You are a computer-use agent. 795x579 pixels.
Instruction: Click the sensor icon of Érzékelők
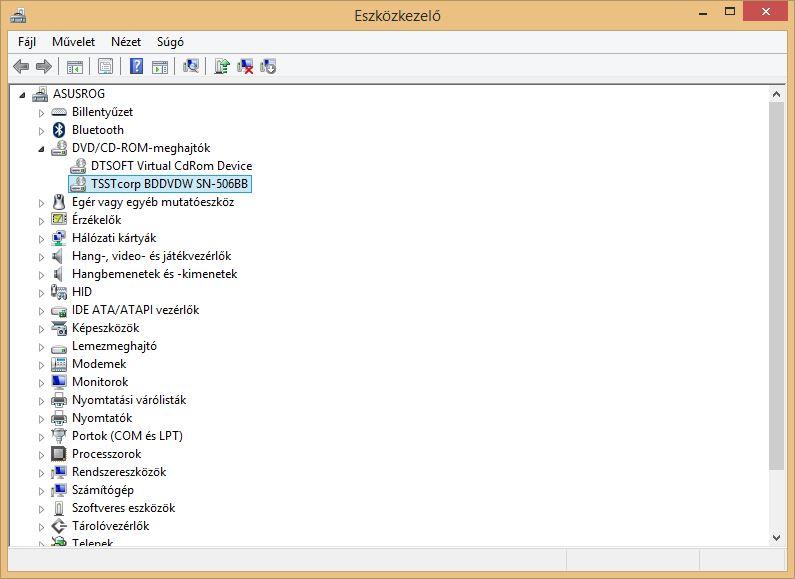[x=59, y=220]
